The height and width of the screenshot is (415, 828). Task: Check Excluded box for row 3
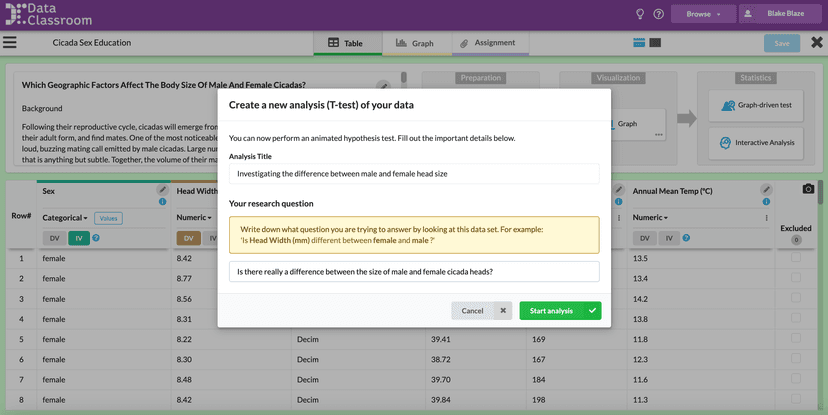point(796,298)
